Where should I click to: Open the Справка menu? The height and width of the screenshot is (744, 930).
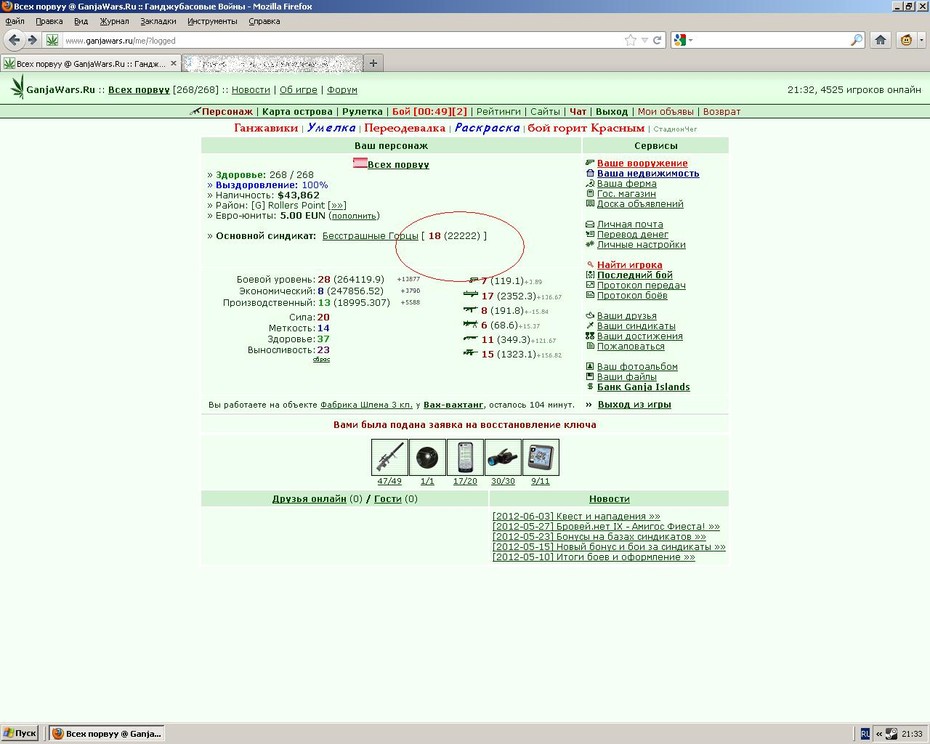pyautogui.click(x=264, y=21)
